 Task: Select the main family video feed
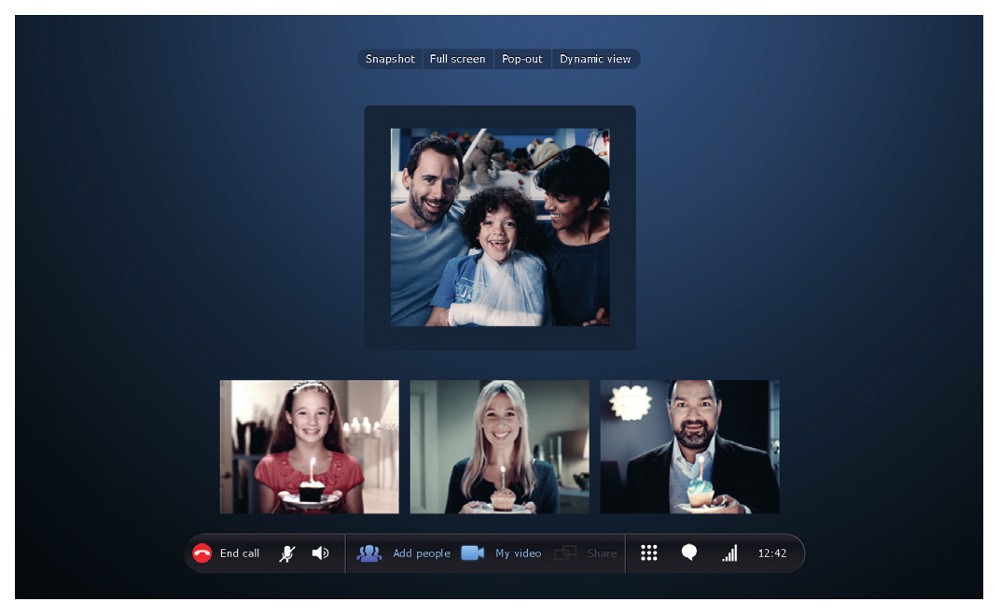click(499, 227)
